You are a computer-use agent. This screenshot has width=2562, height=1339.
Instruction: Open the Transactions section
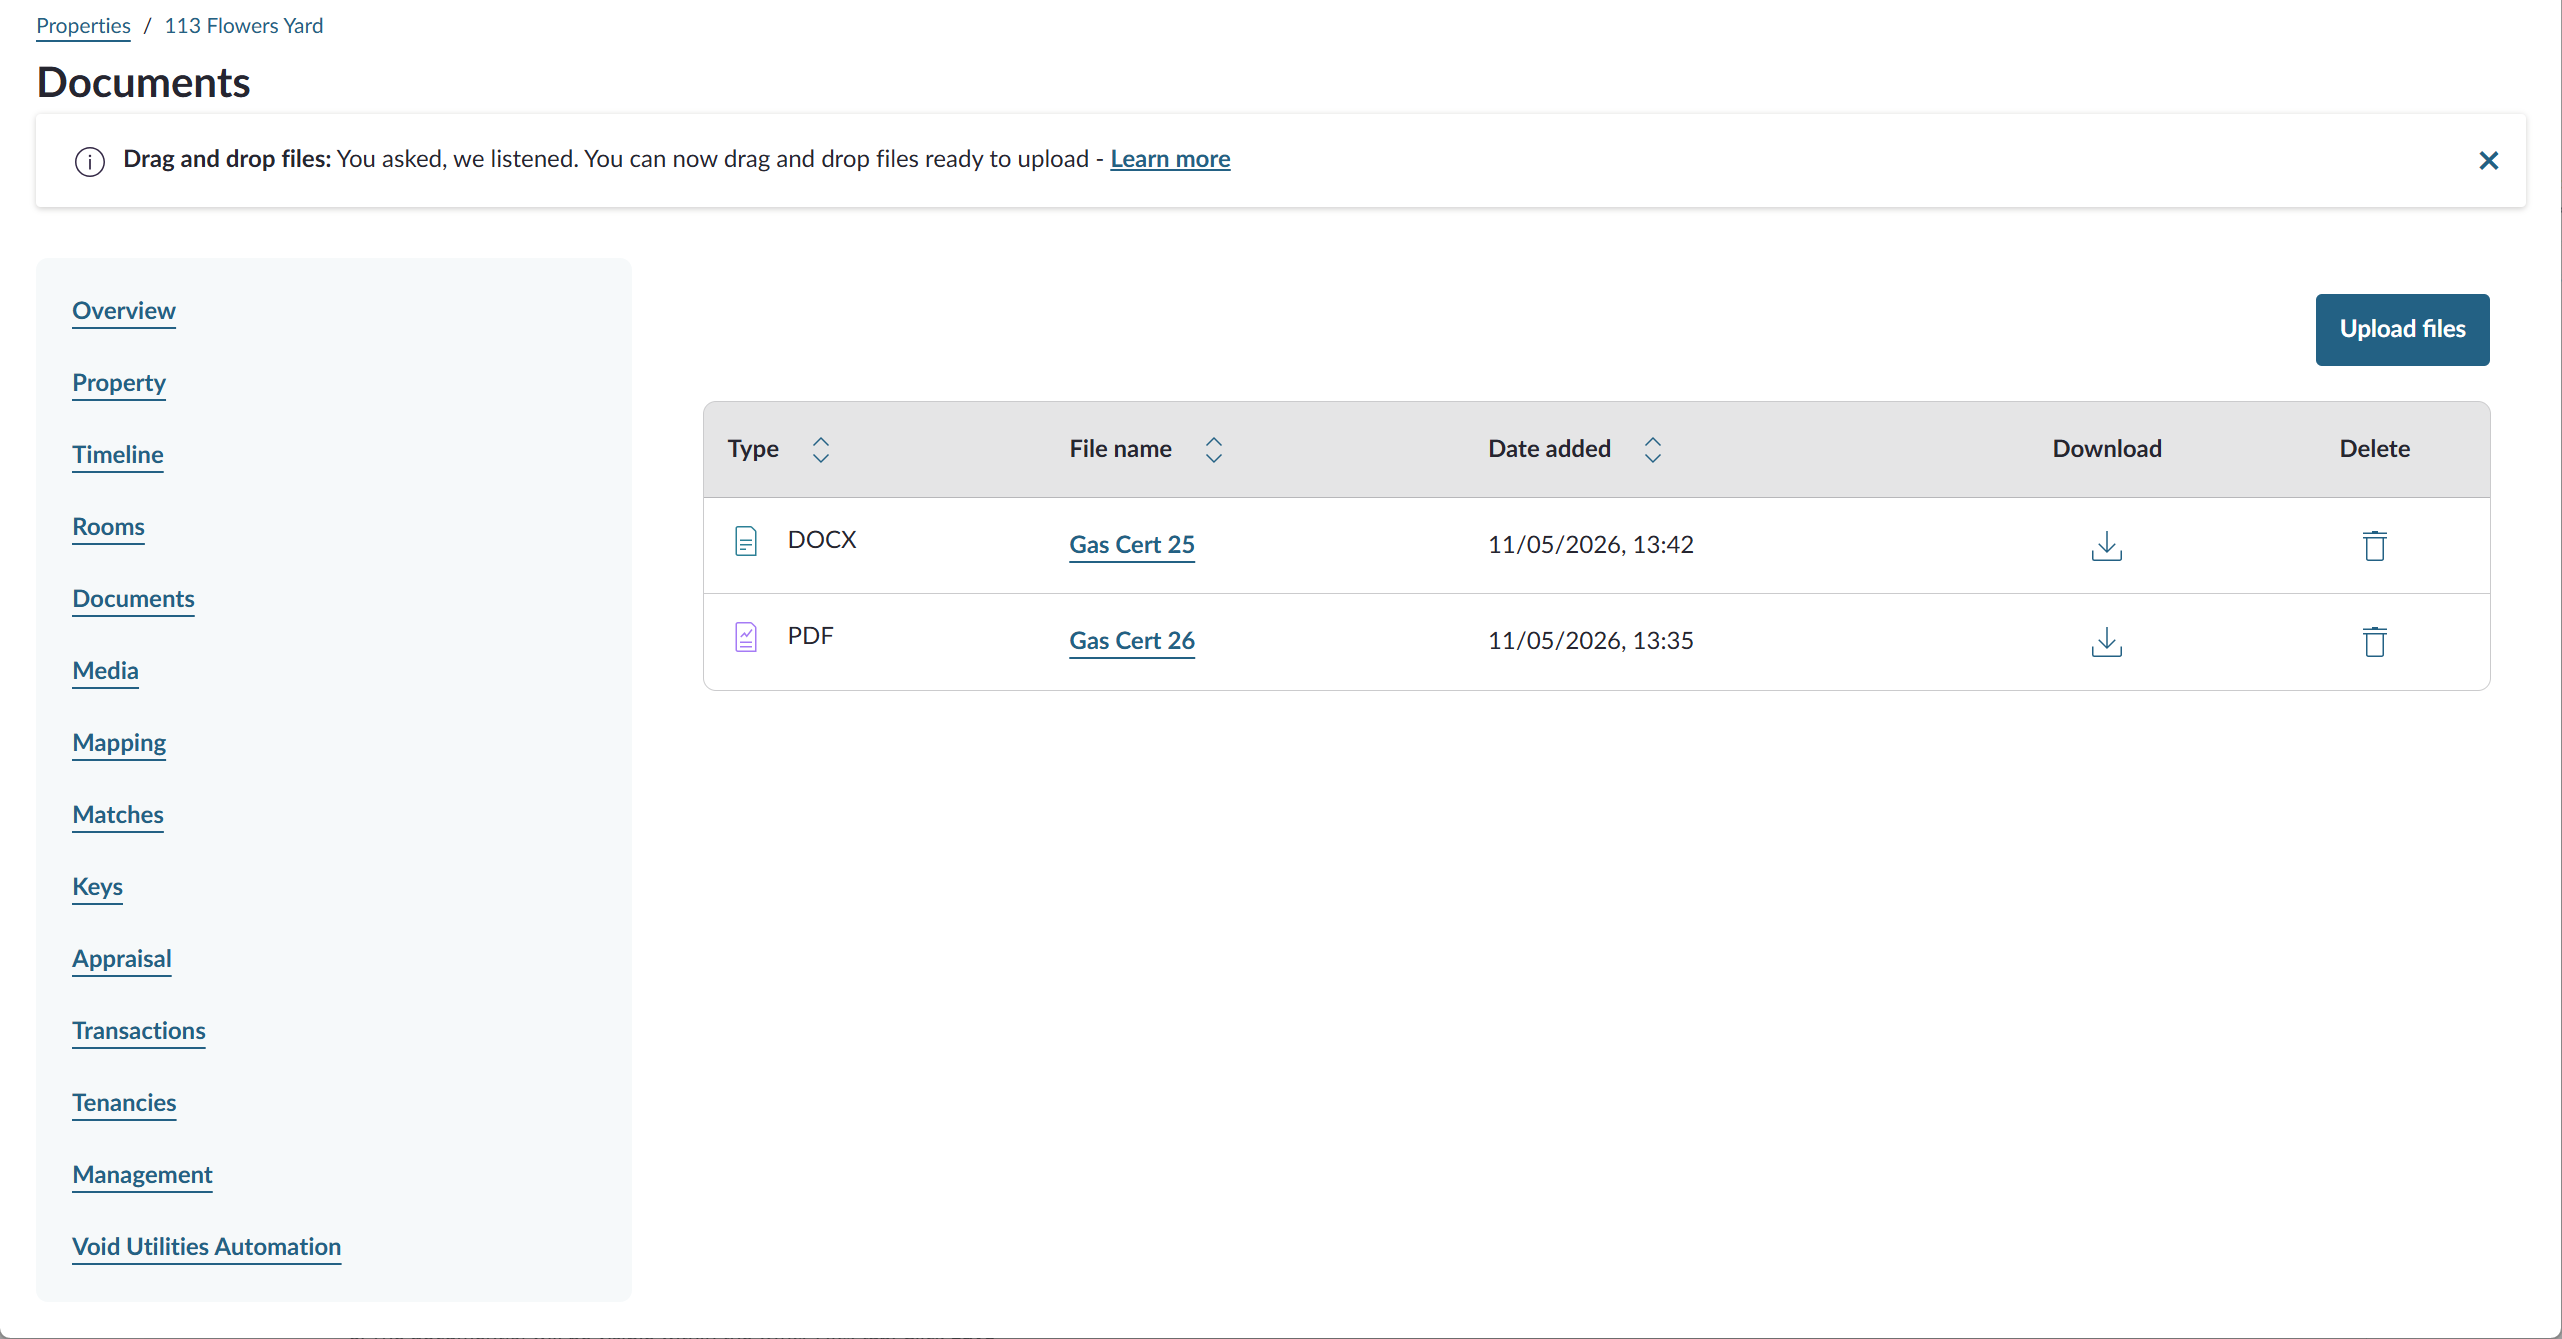coord(139,1031)
